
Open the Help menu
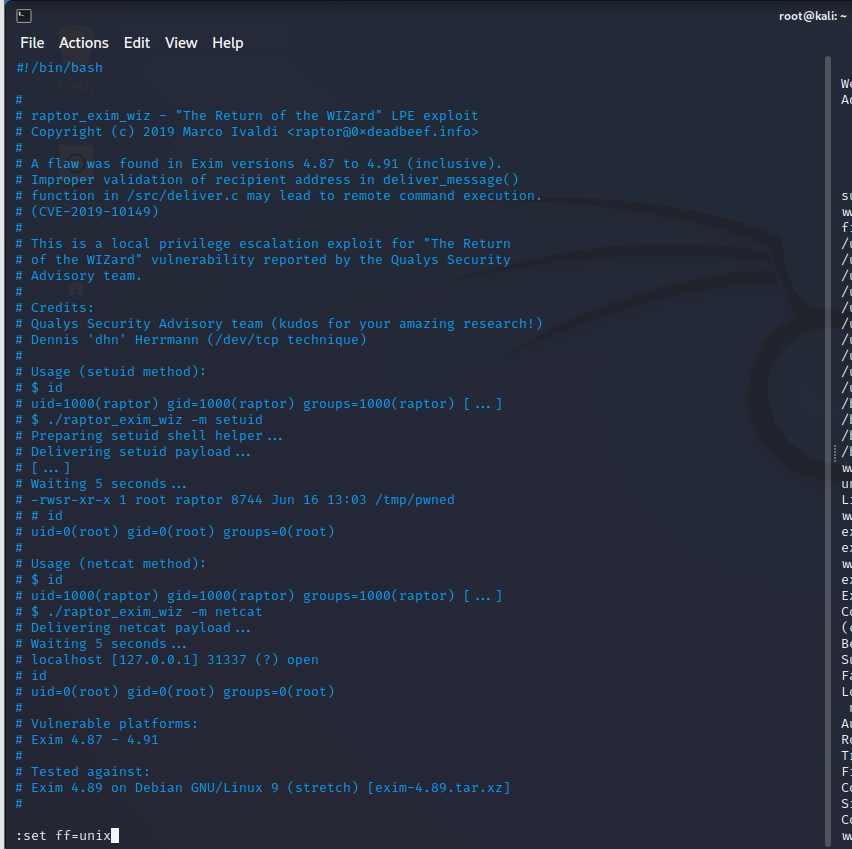click(x=228, y=43)
